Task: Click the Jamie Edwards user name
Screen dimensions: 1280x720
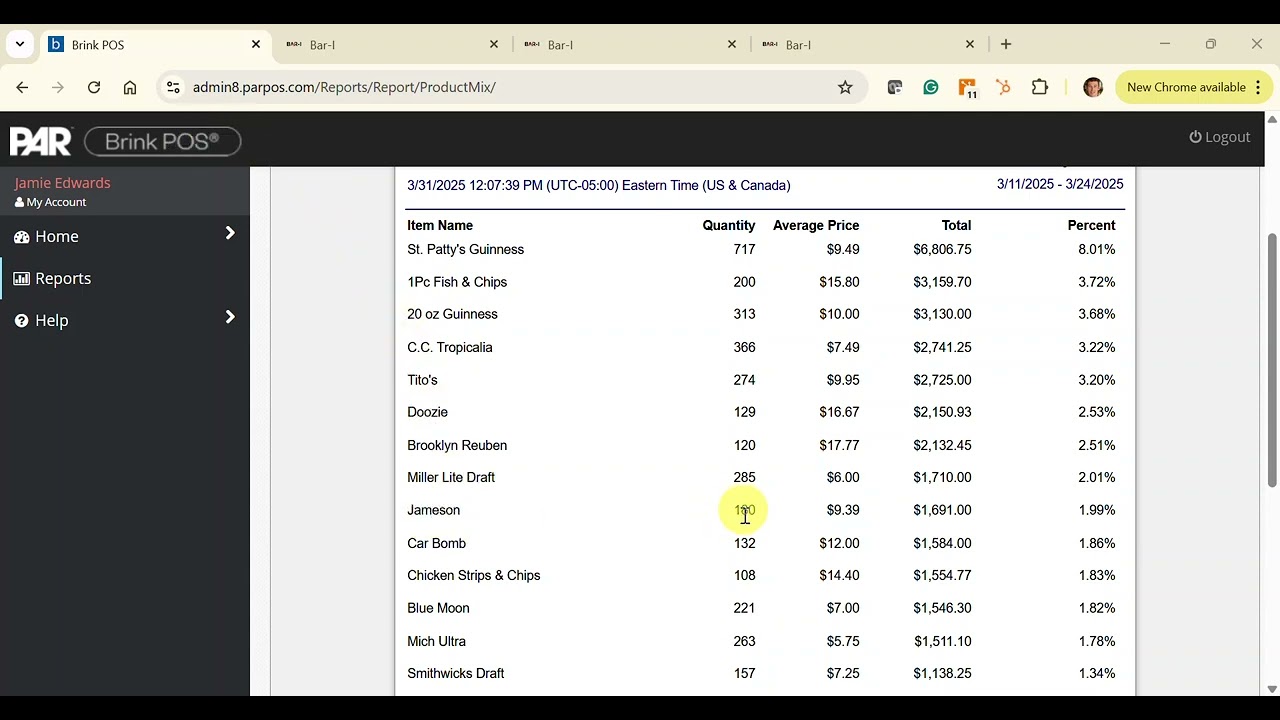Action: (62, 183)
